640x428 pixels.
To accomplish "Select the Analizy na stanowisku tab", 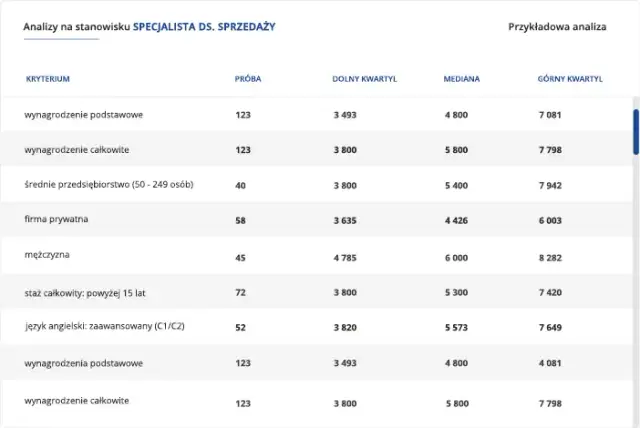I will (x=149, y=27).
